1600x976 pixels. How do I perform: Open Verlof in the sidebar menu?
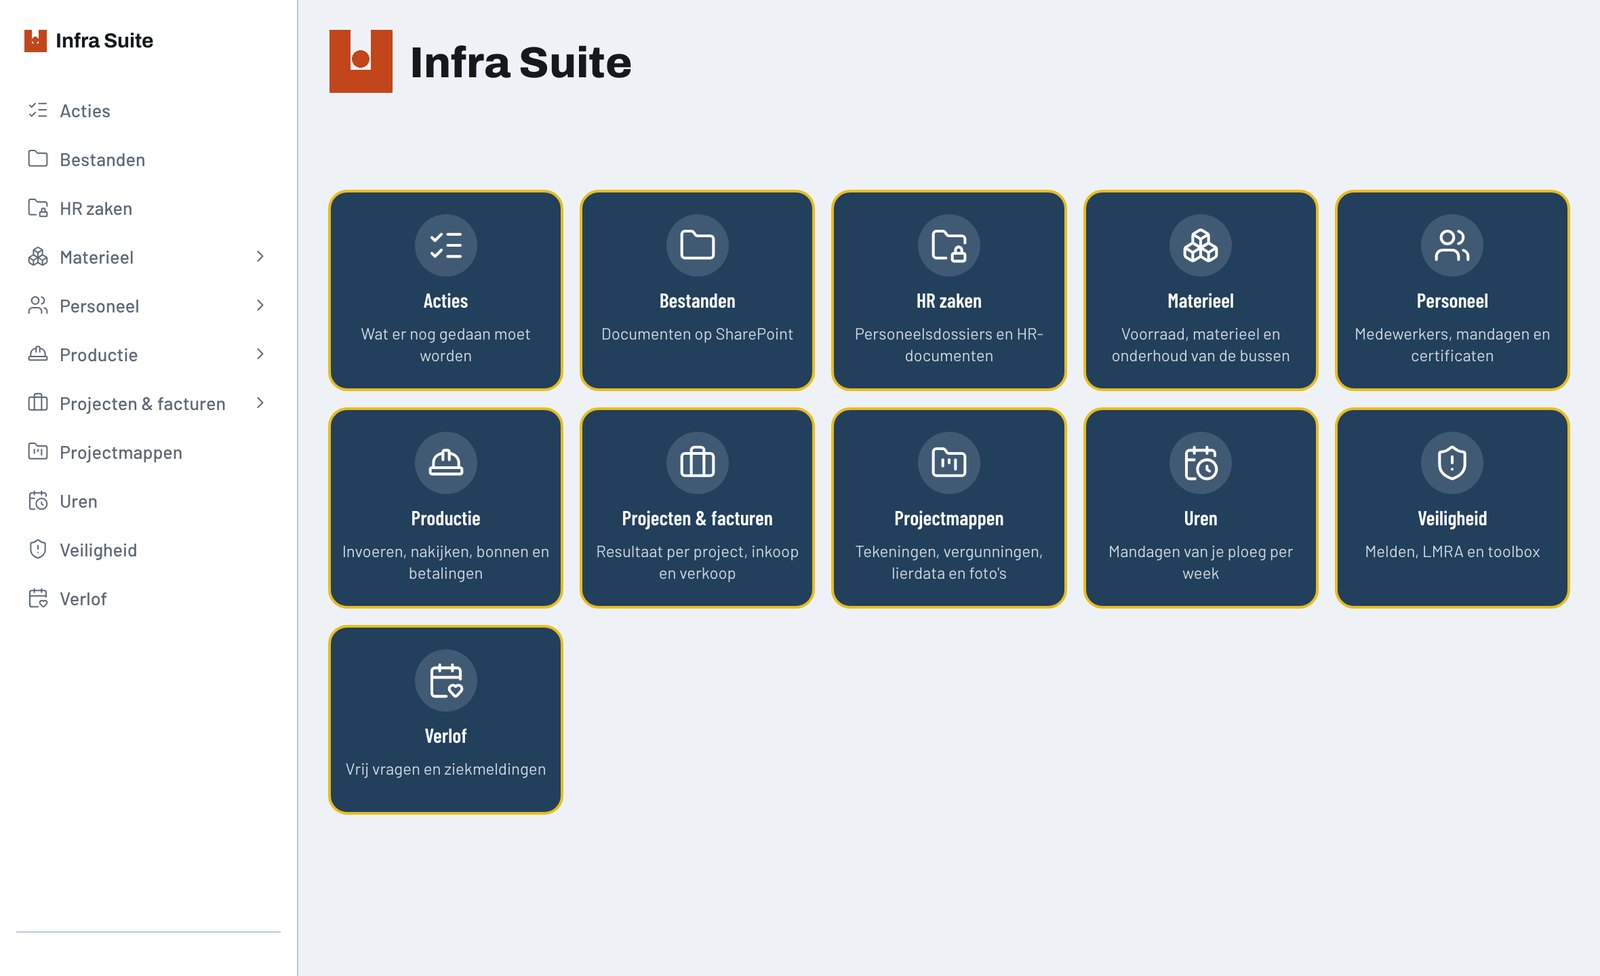[148, 599]
